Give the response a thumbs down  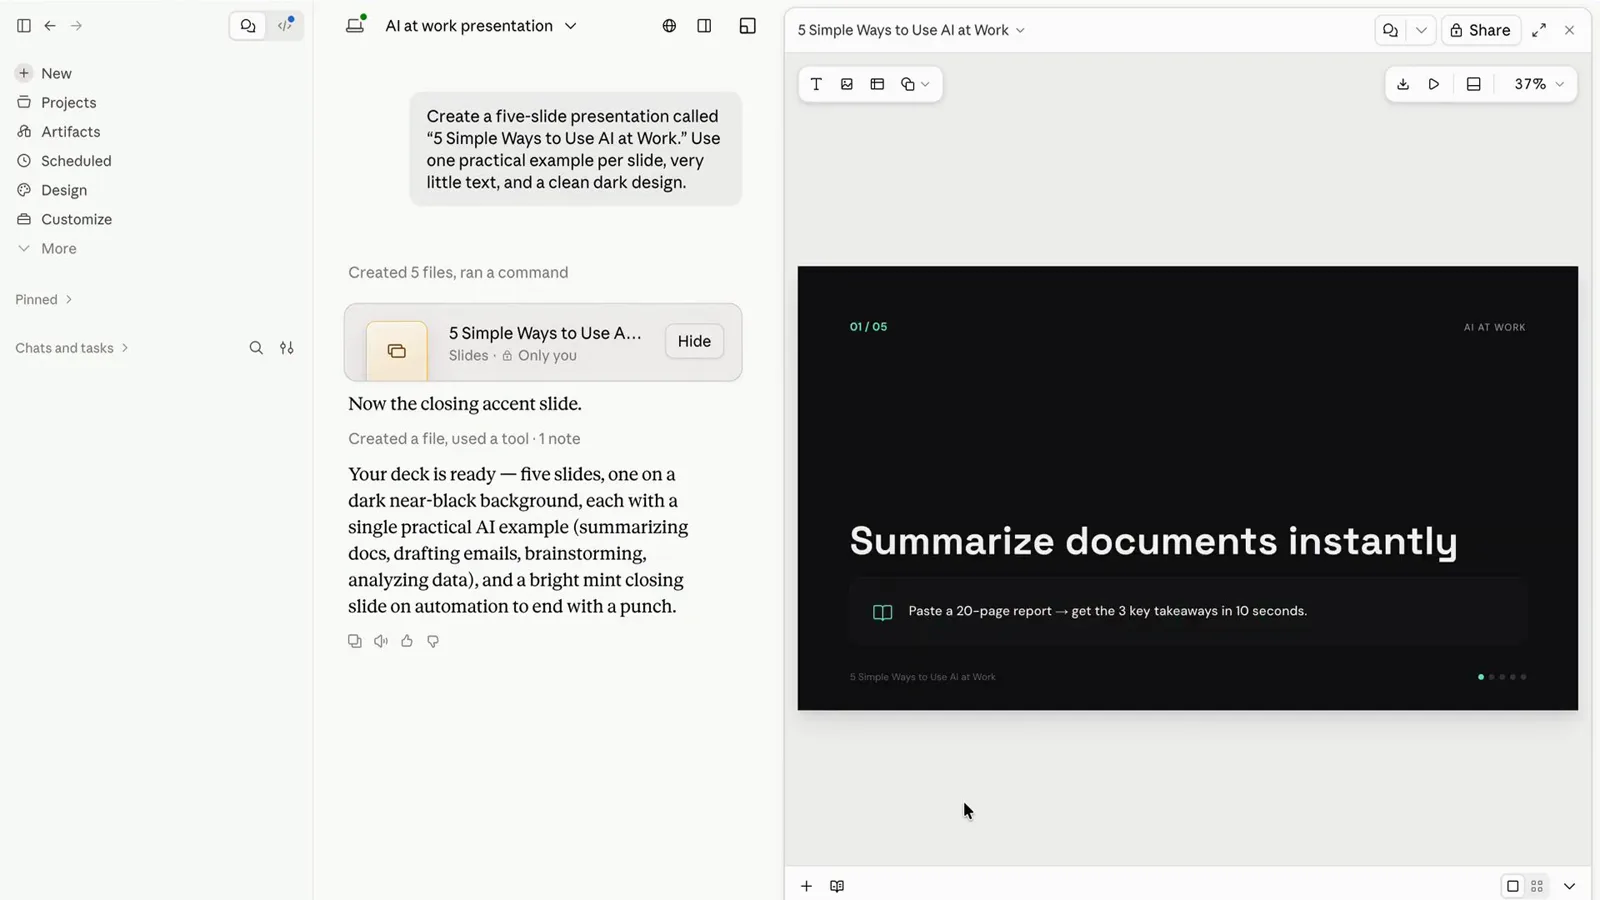(433, 641)
